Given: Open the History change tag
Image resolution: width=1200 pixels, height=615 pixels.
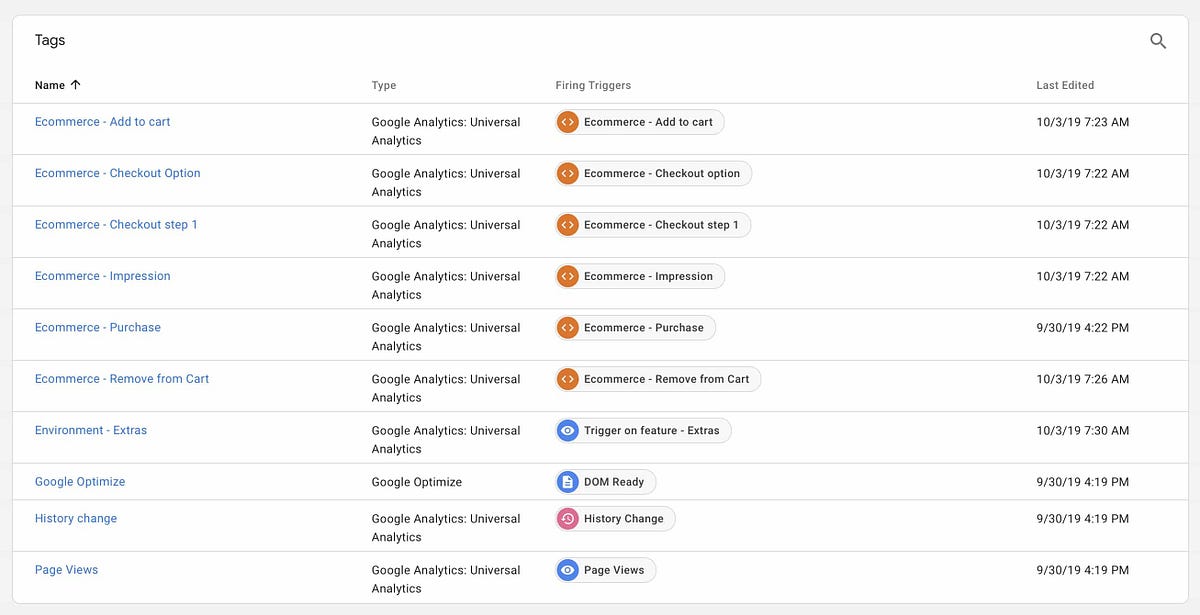Looking at the screenshot, I should click(x=76, y=519).
